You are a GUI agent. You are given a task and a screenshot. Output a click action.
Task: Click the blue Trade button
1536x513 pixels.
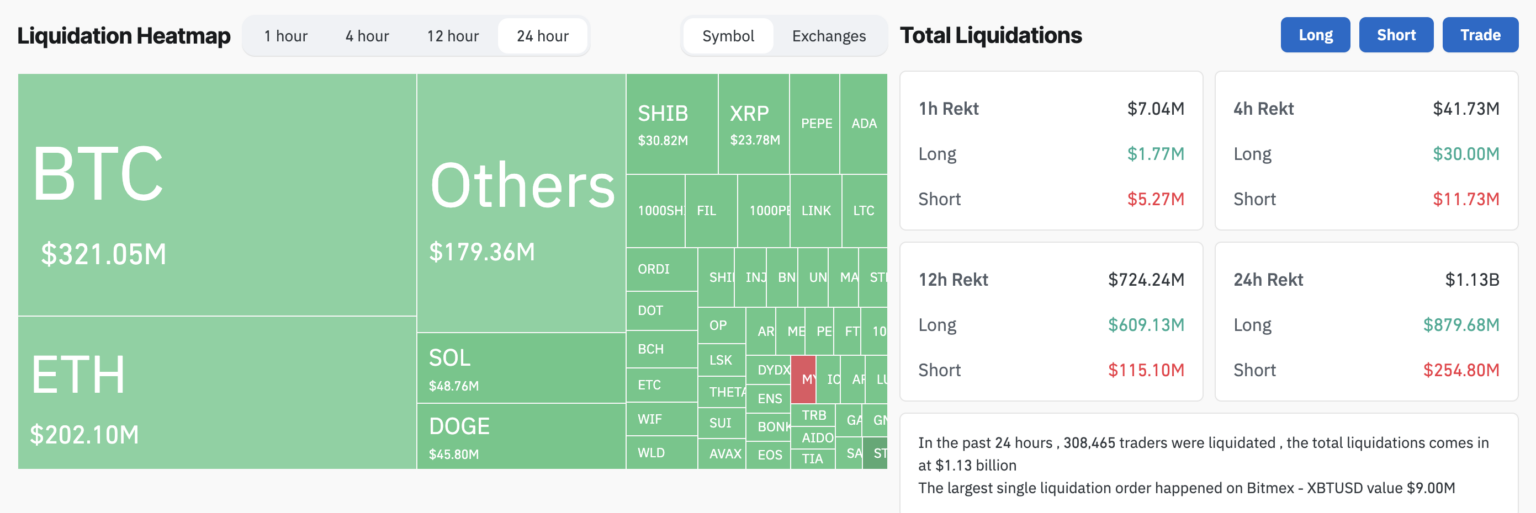pyautogui.click(x=1480, y=35)
